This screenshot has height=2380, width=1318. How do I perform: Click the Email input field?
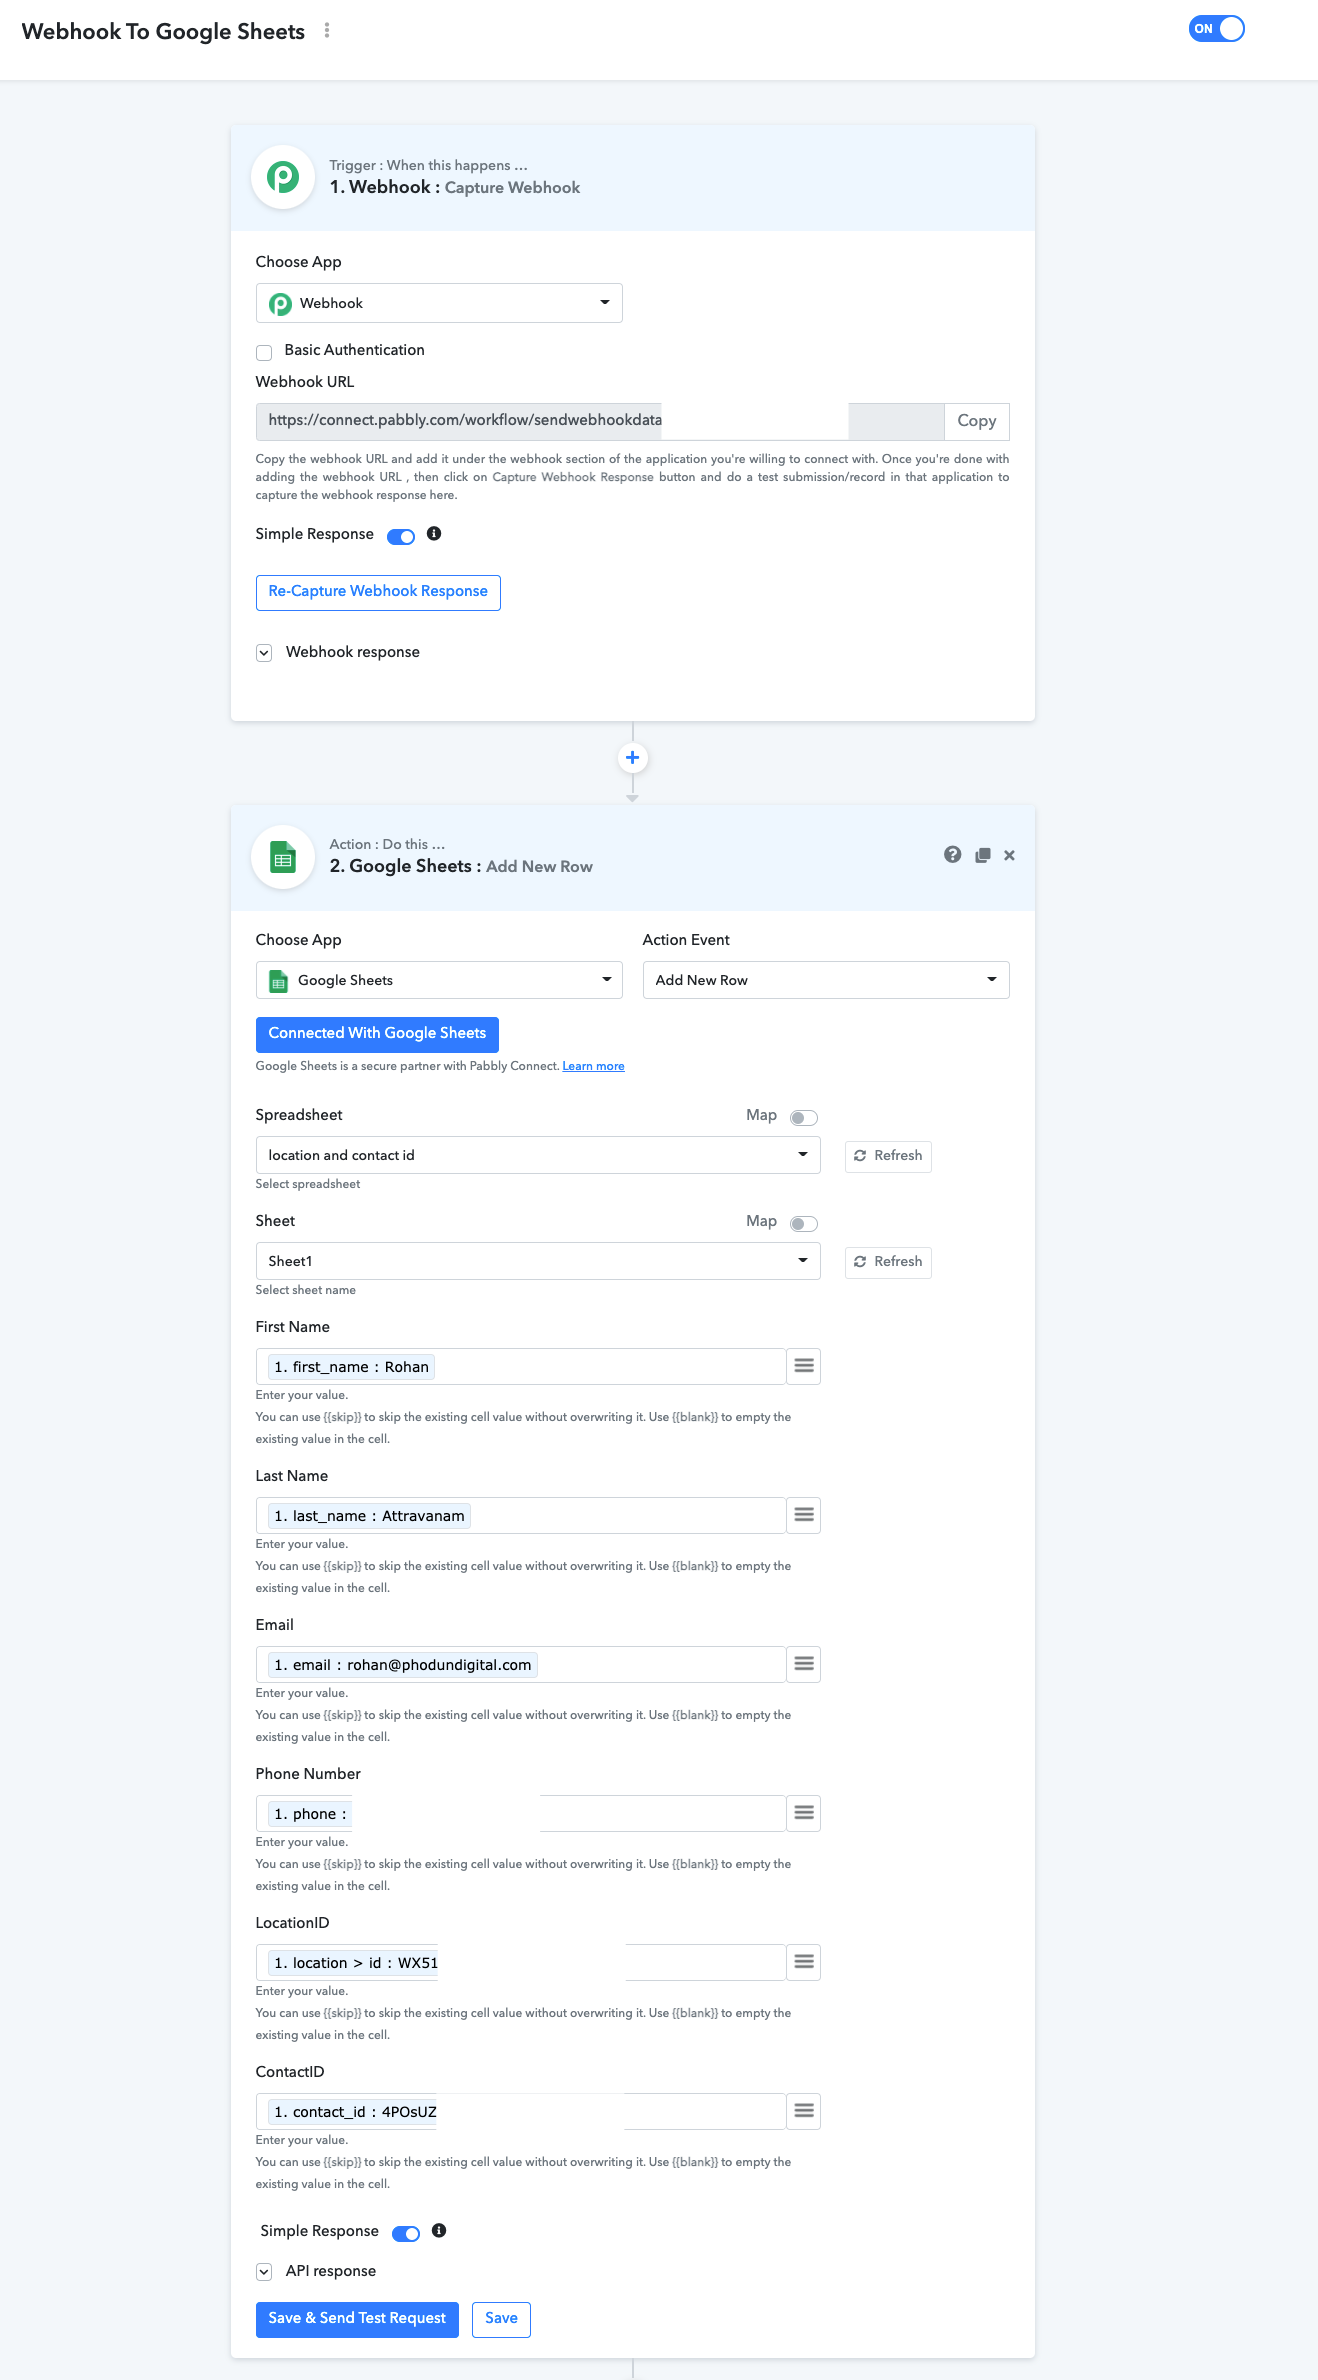(x=521, y=1664)
